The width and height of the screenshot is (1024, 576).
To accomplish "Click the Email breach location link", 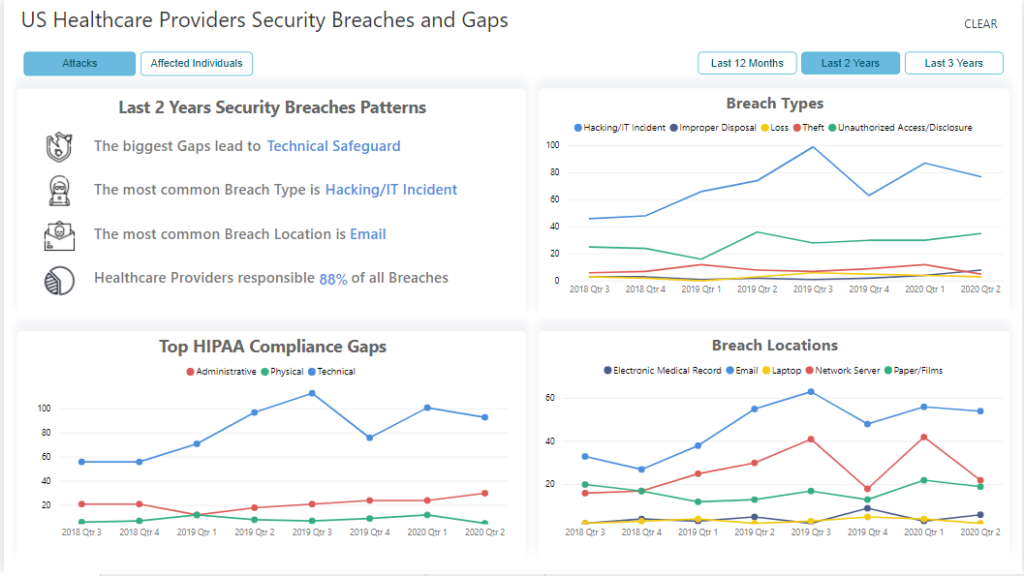I will tap(368, 235).
